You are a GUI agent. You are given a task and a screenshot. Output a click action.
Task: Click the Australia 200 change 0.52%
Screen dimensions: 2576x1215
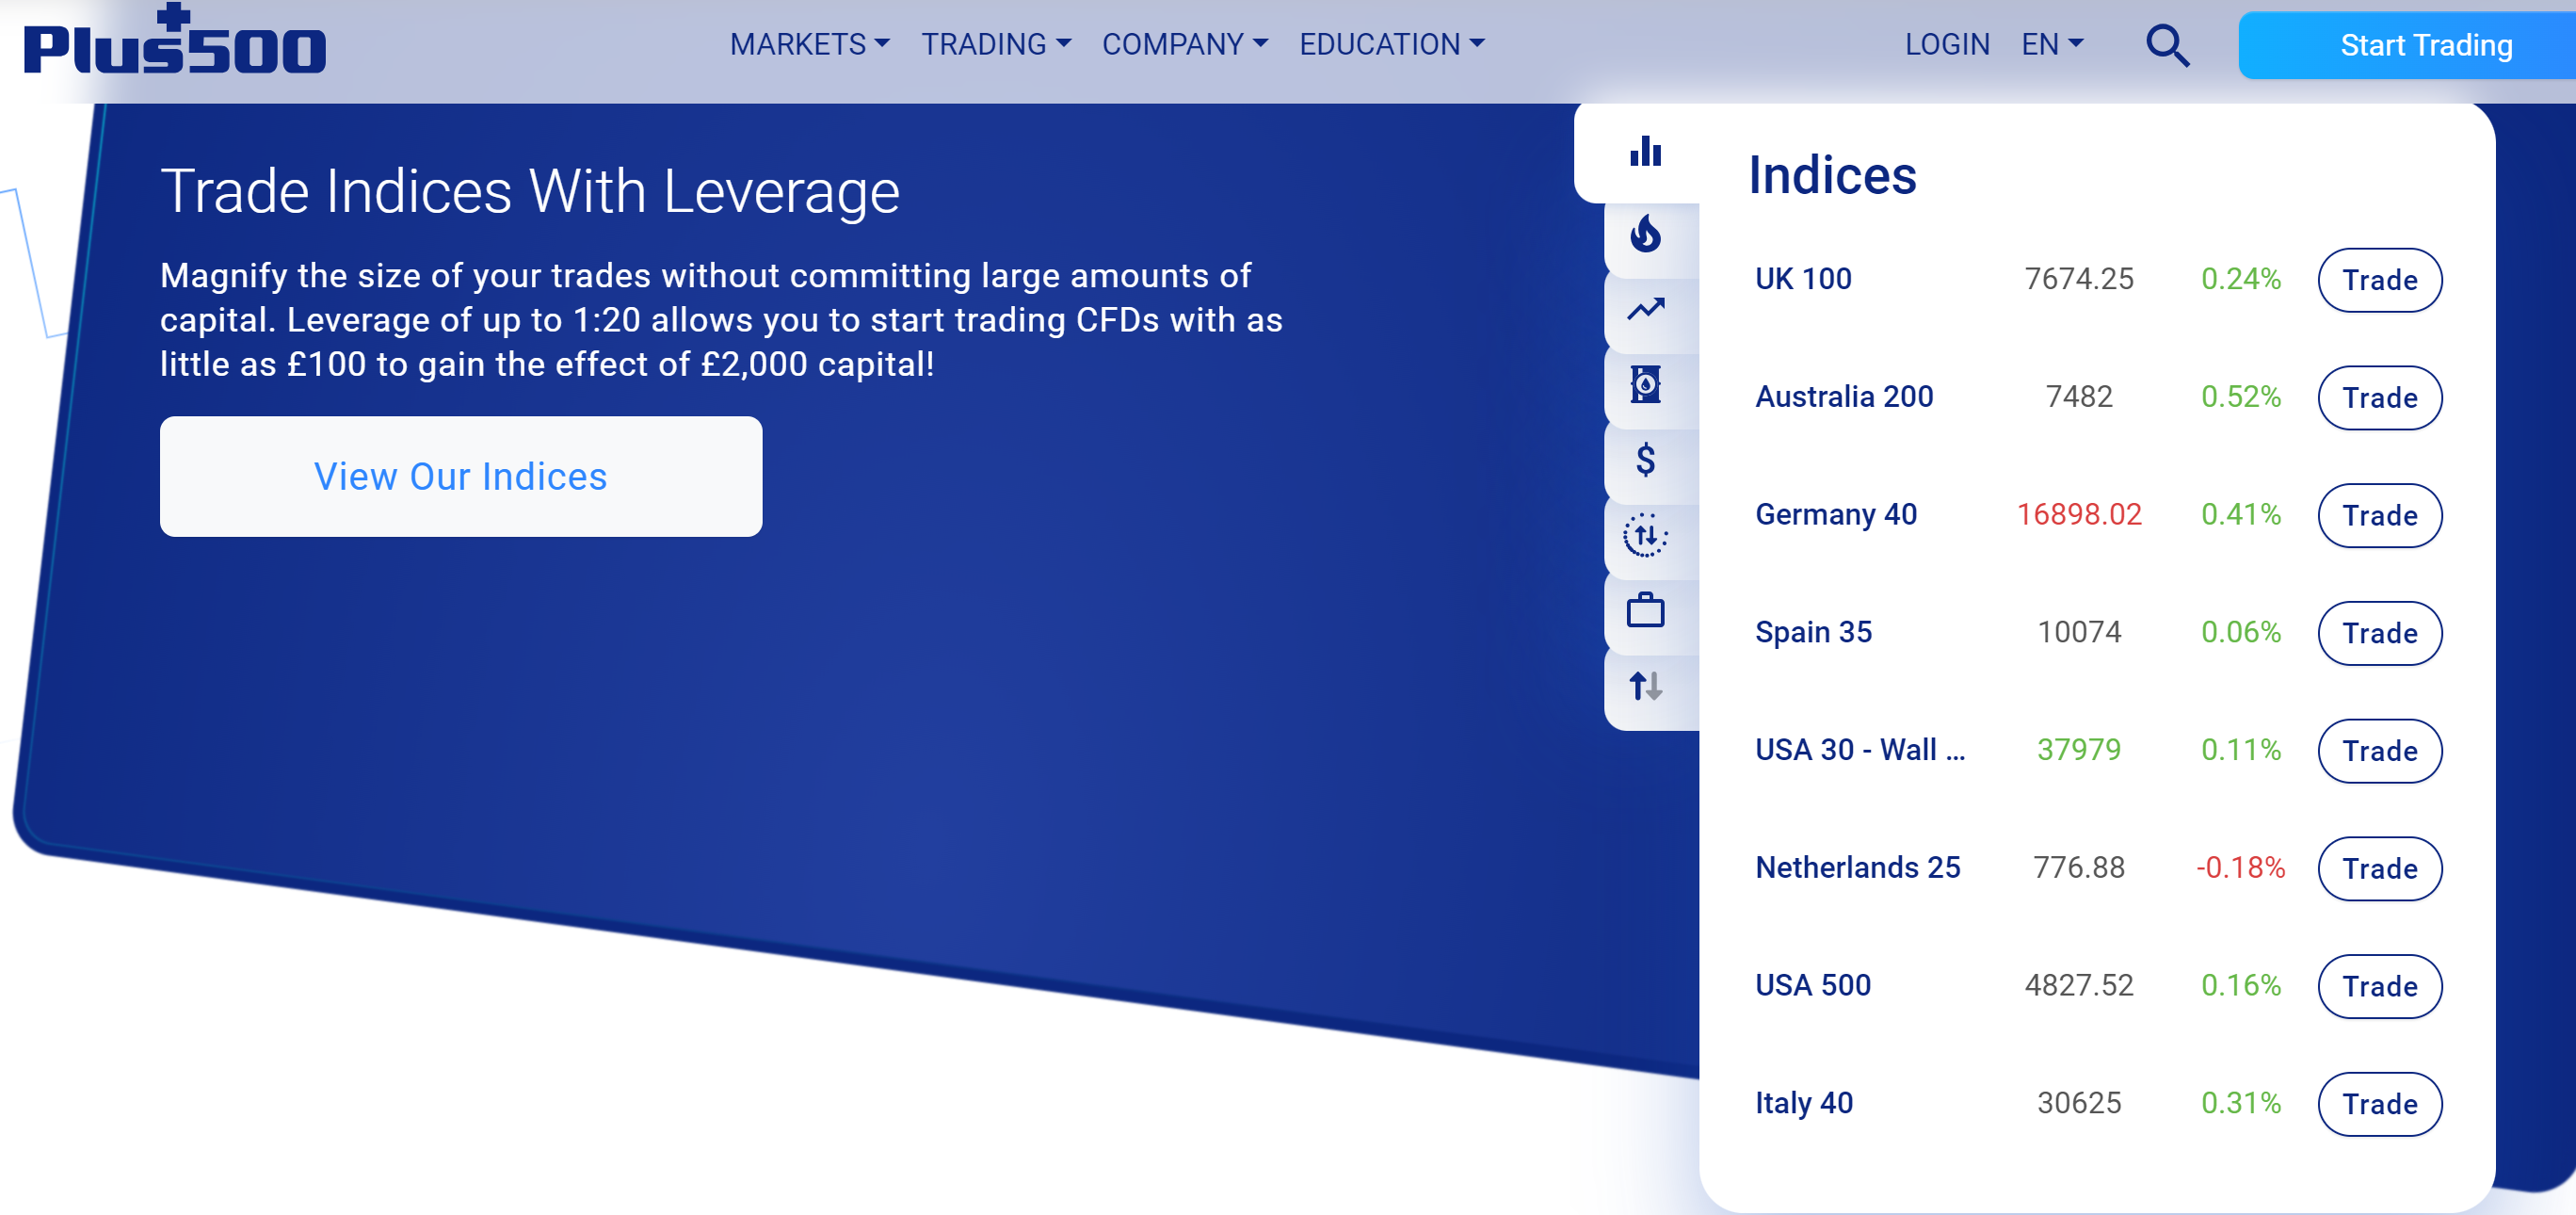click(2240, 396)
